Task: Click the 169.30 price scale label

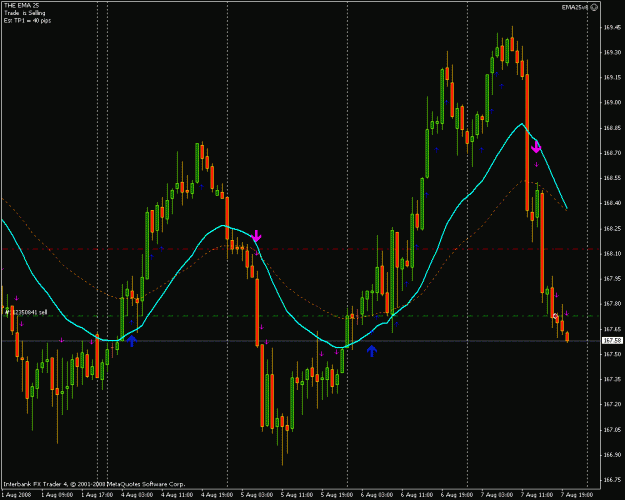Action: tap(613, 52)
